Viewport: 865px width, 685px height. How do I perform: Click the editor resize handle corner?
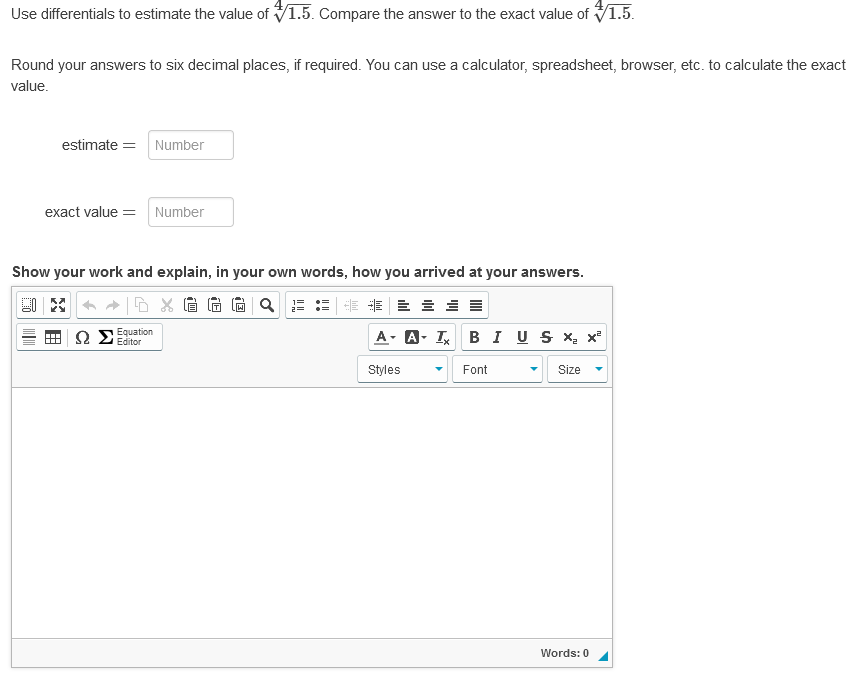604,656
